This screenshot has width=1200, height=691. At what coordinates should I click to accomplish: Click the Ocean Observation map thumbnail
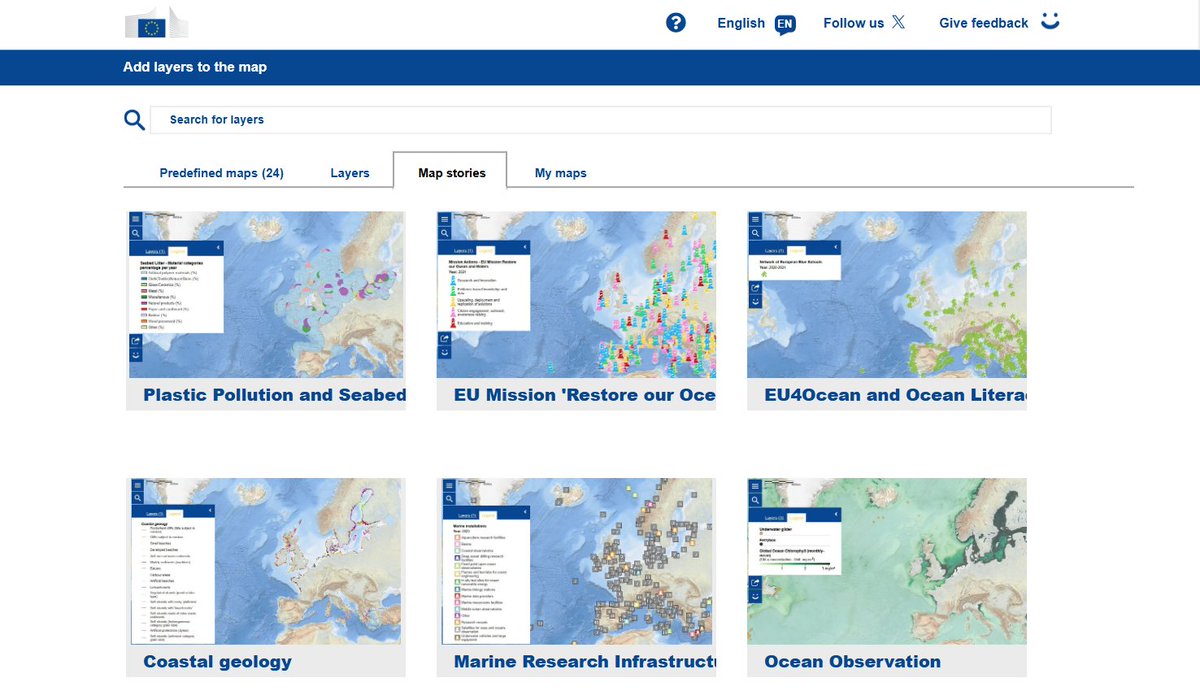[886, 561]
